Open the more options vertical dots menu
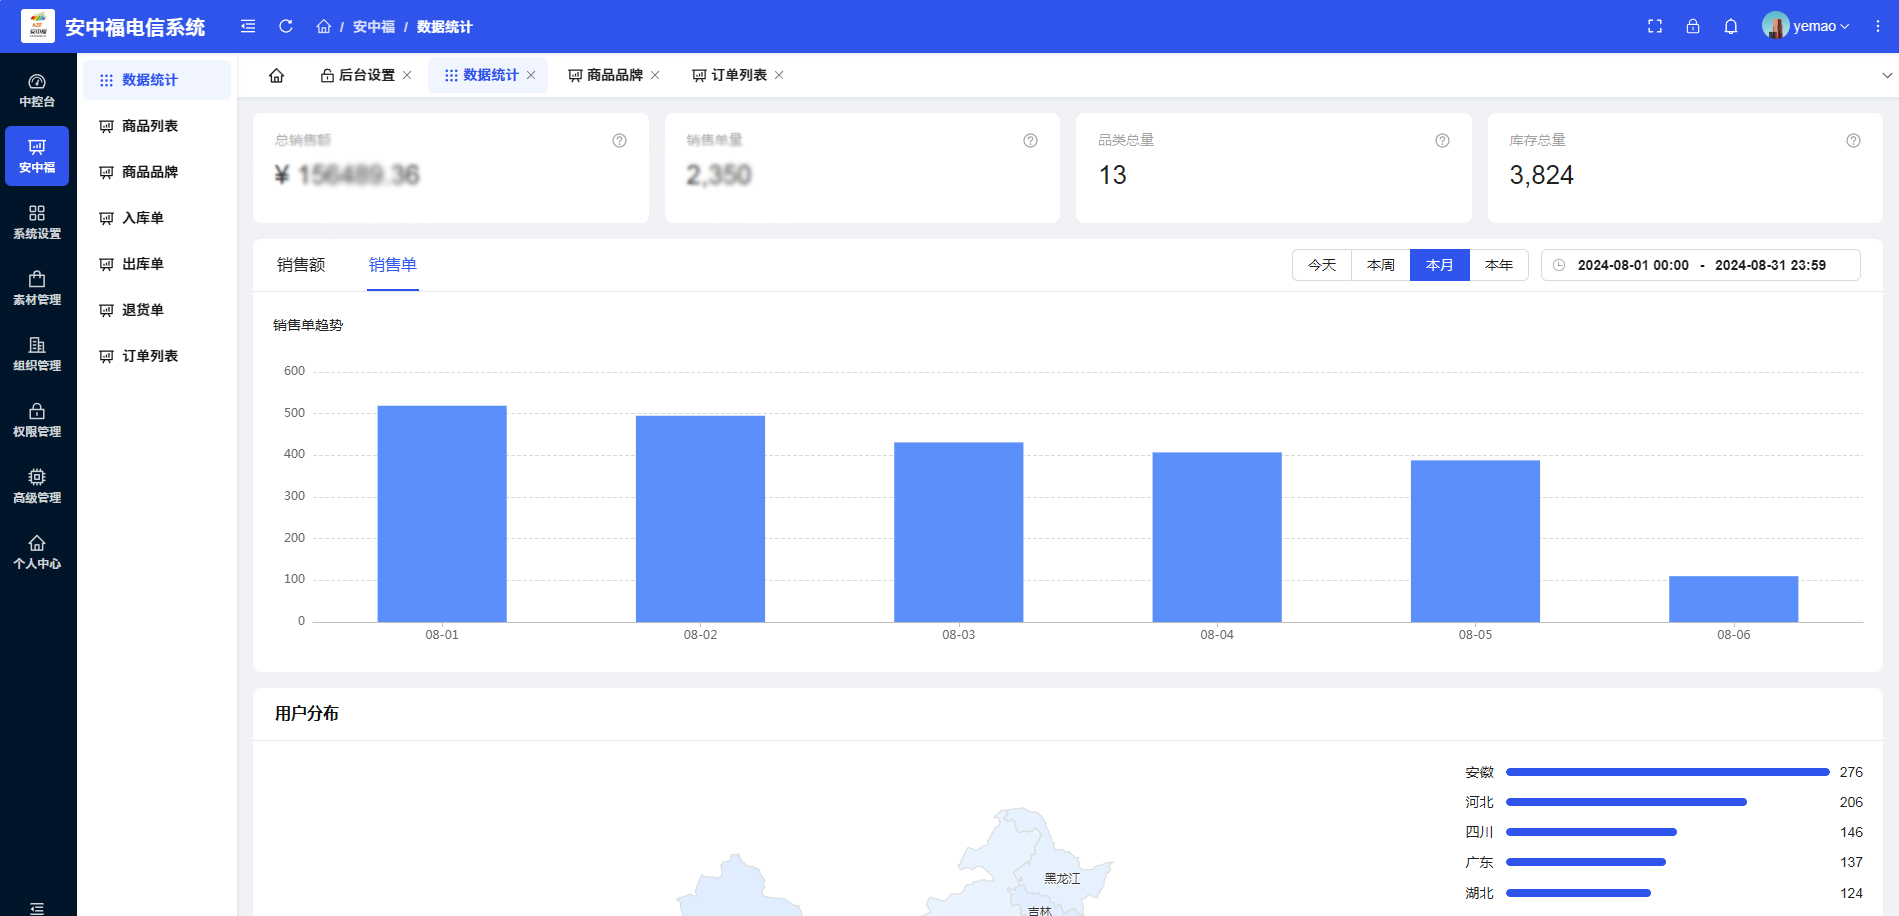 click(1878, 26)
